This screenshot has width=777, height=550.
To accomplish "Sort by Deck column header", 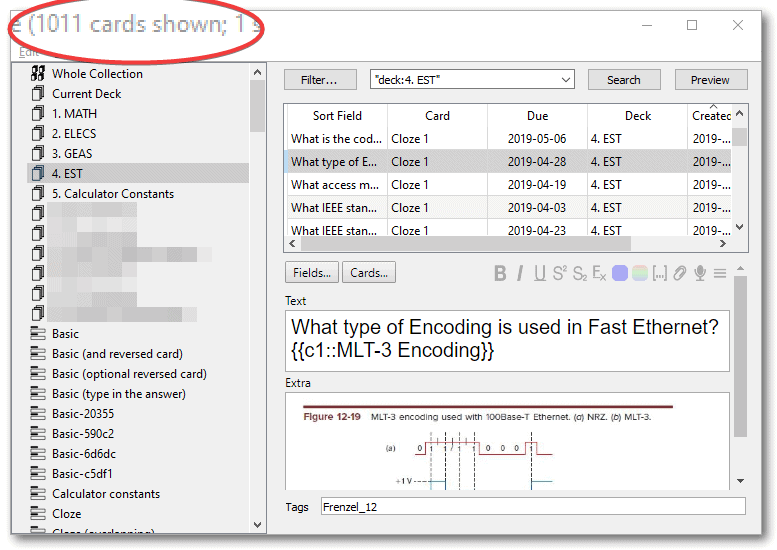I will [637, 115].
